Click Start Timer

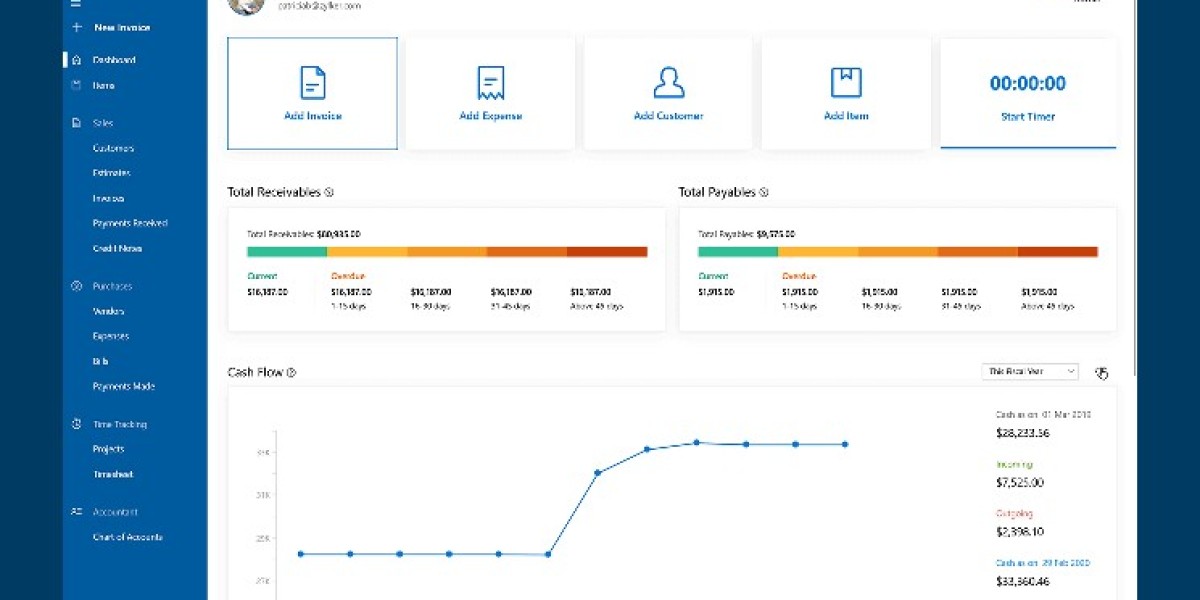1028,116
